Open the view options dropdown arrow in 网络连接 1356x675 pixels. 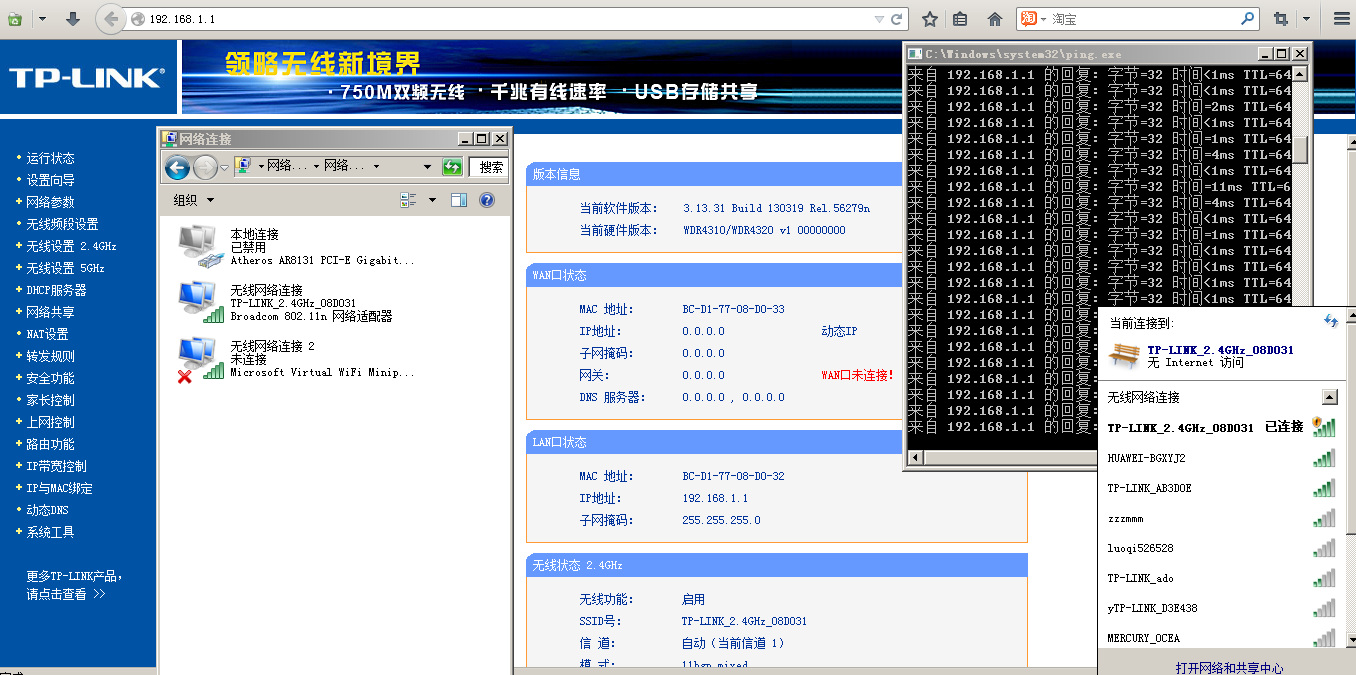(432, 200)
